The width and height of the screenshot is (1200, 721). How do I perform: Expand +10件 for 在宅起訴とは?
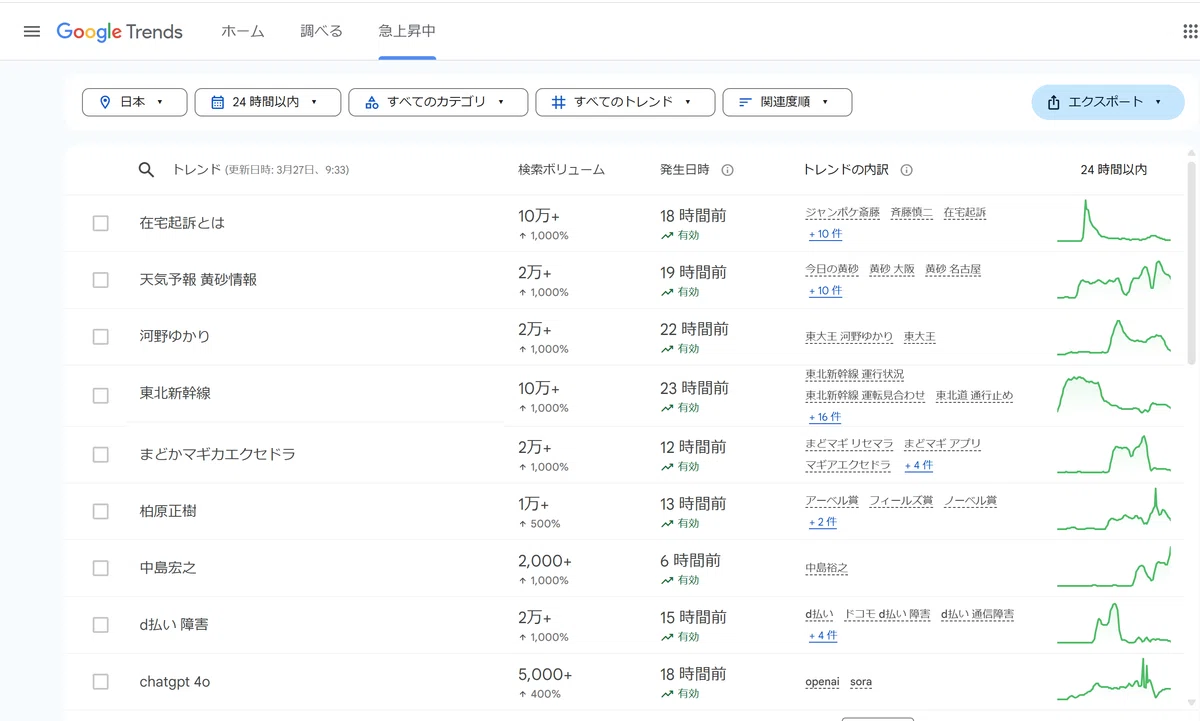point(826,234)
